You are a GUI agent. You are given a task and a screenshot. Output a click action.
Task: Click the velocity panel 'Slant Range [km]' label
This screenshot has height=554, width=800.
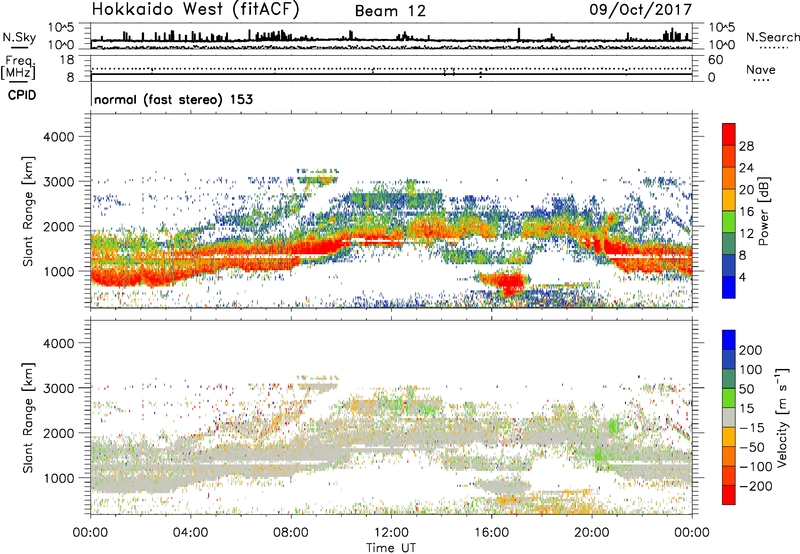pyautogui.click(x=28, y=417)
